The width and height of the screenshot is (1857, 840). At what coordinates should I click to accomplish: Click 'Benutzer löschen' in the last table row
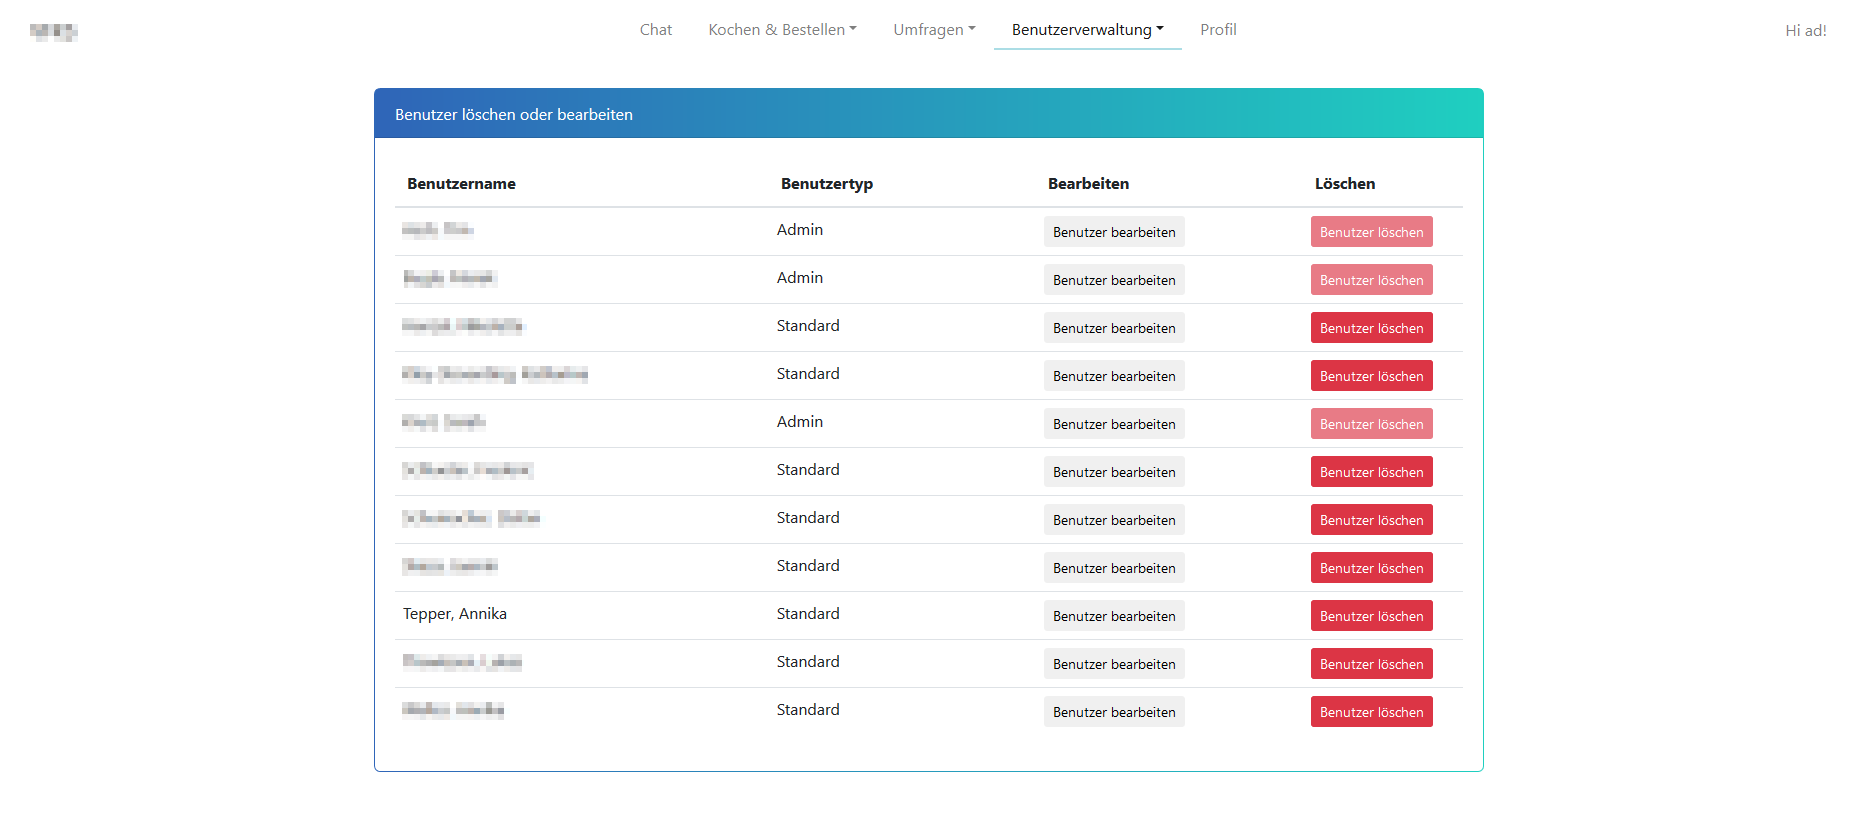(x=1371, y=712)
